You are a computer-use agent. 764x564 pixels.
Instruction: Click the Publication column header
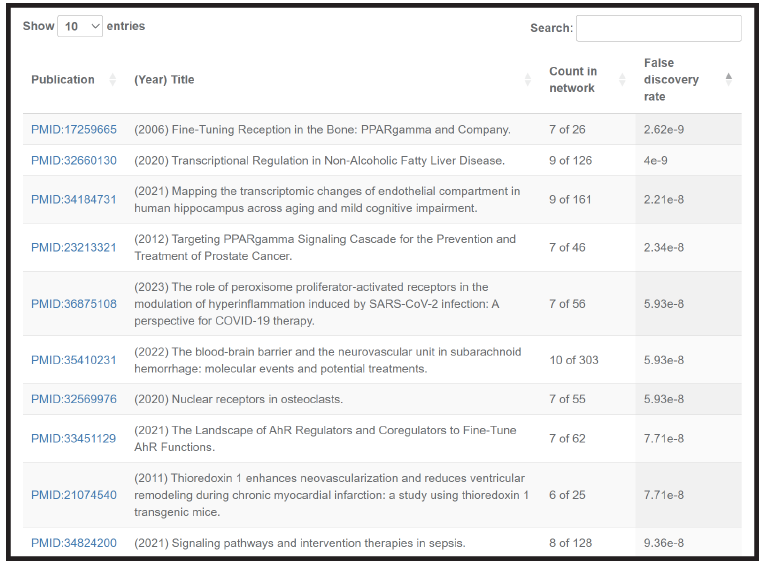point(63,79)
